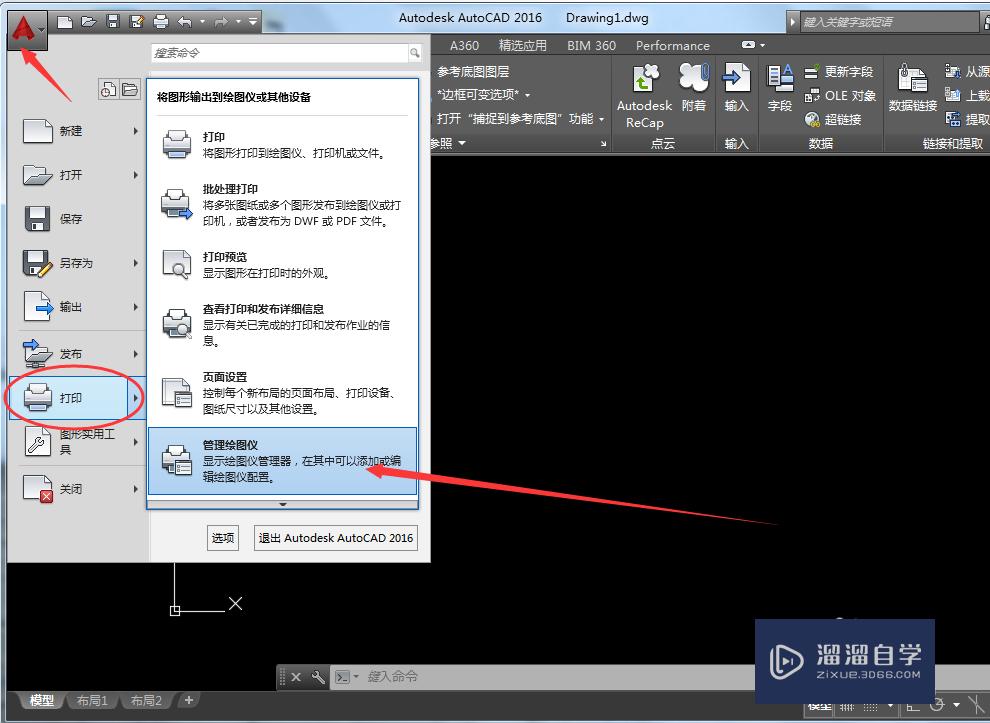
Task: Click the 选项 (Options) button
Action: coord(222,537)
